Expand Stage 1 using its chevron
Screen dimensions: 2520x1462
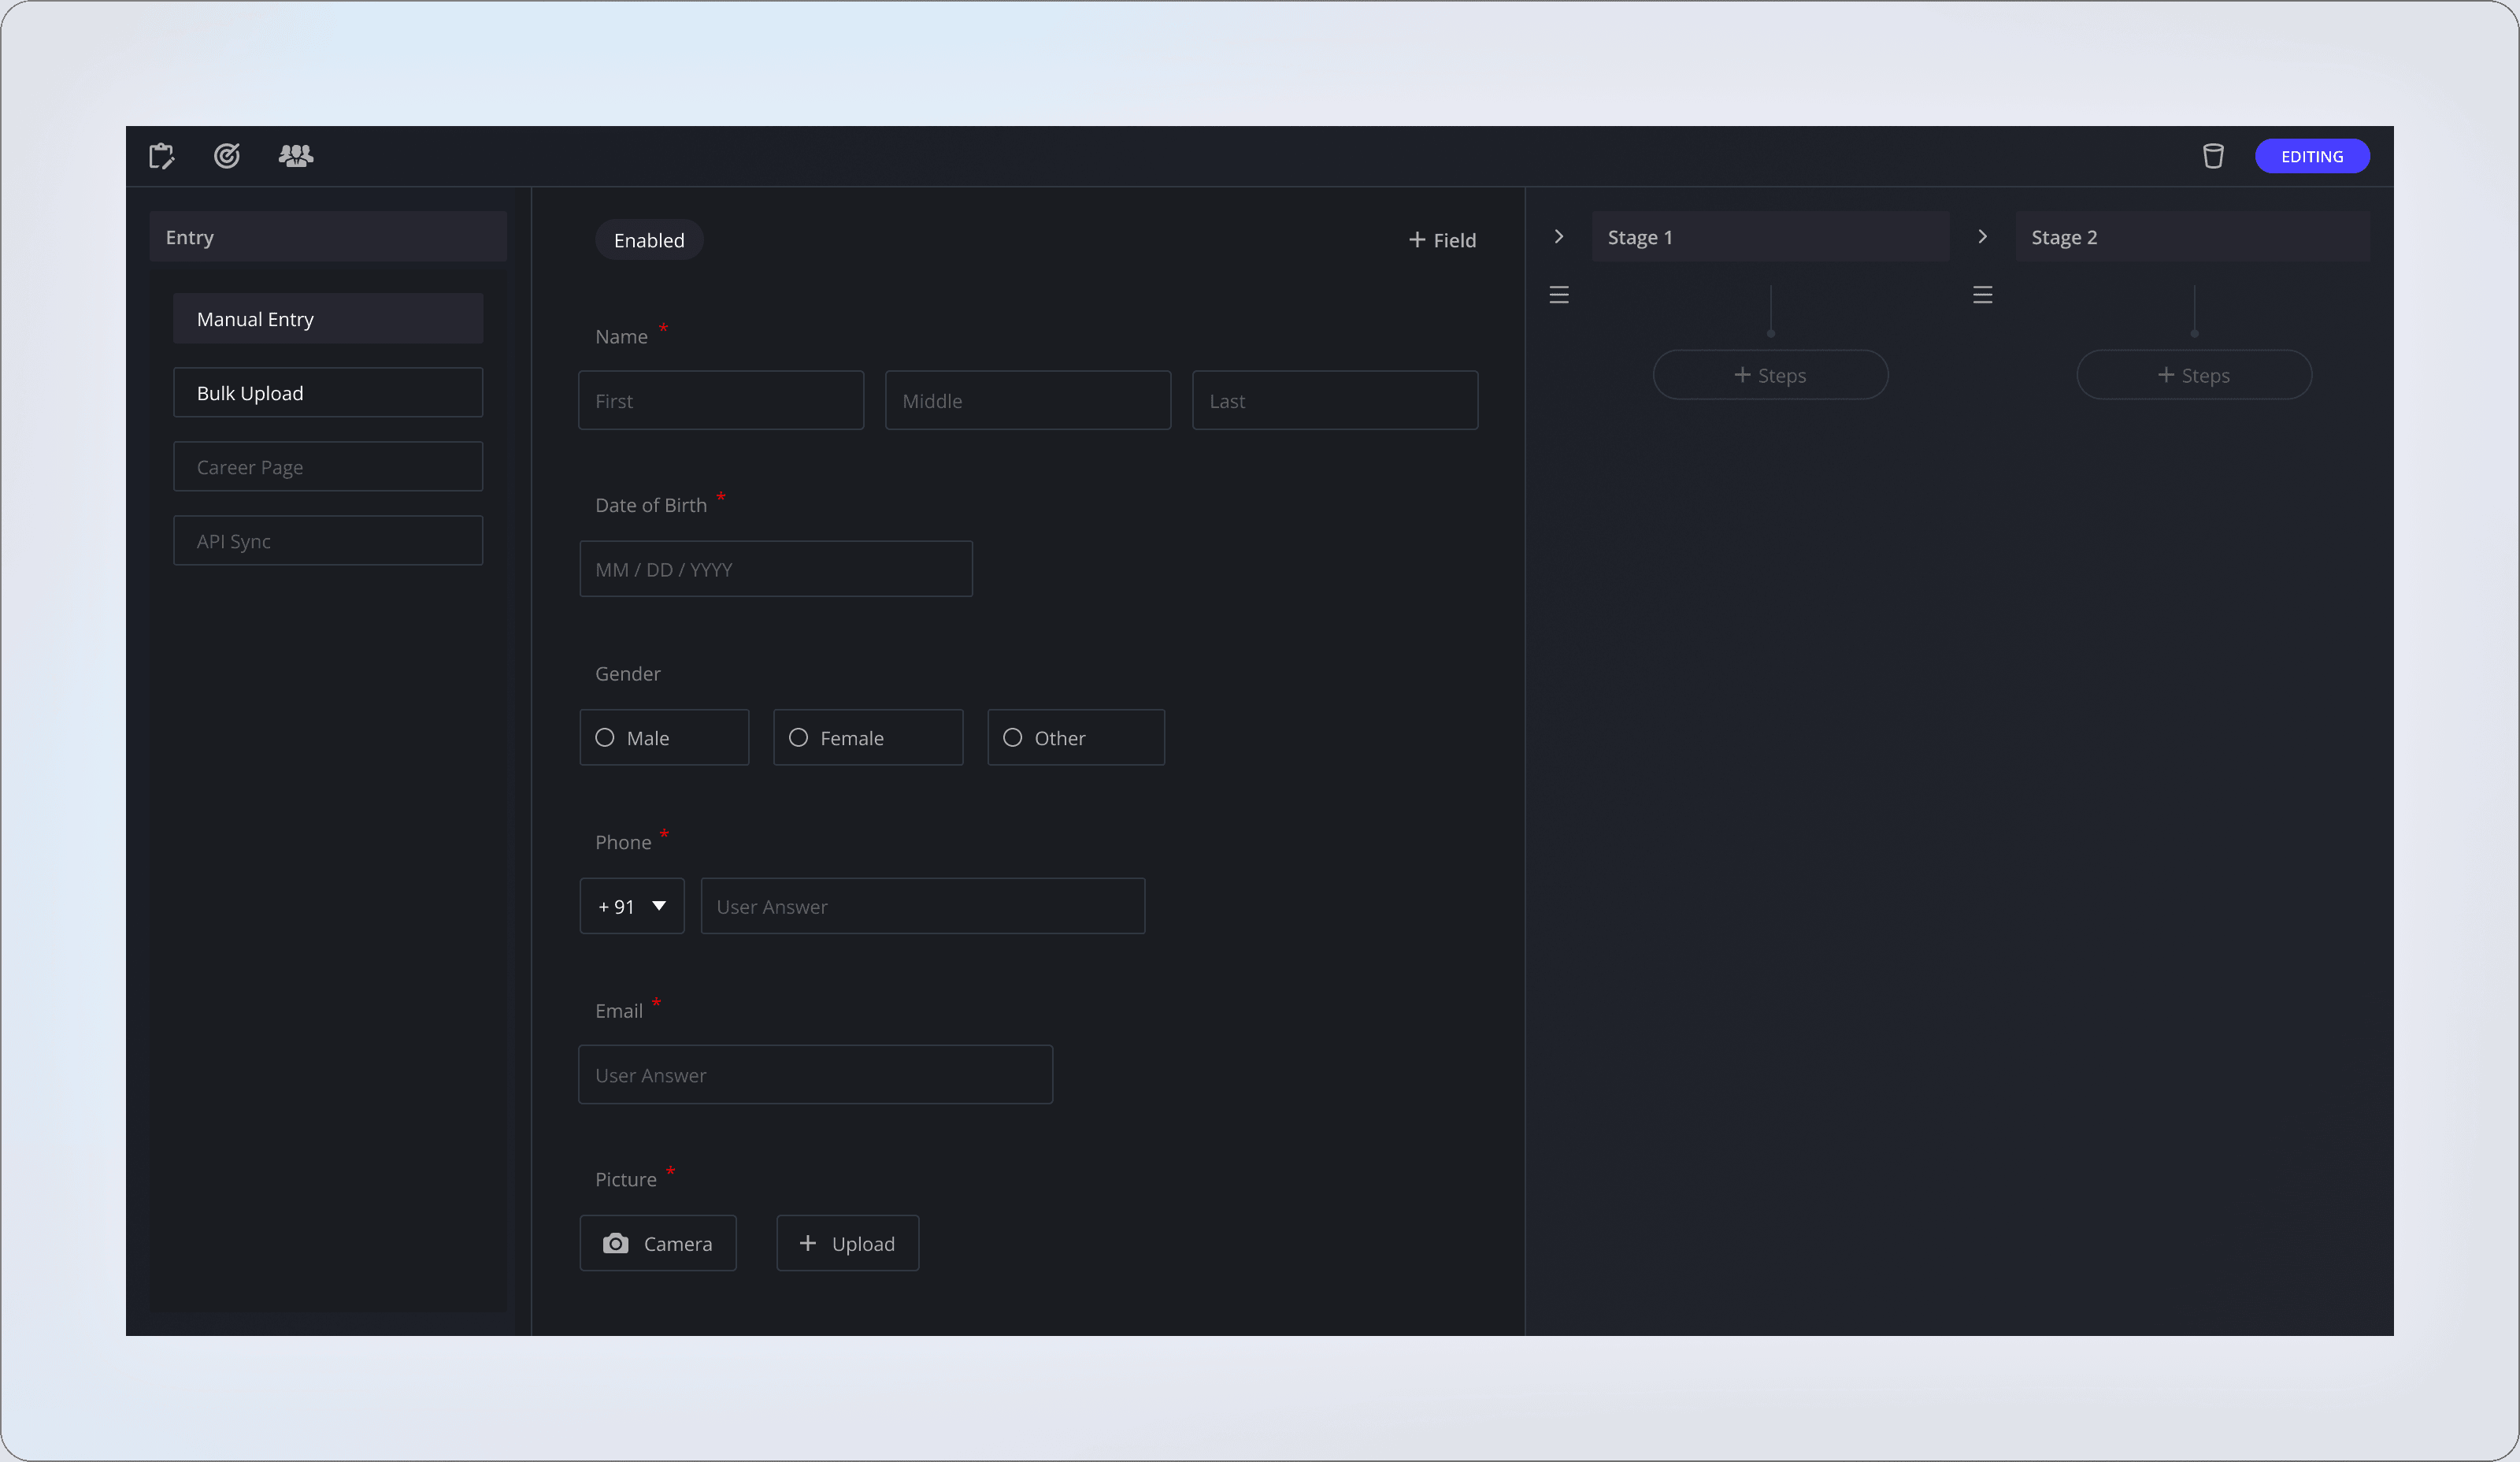1558,237
